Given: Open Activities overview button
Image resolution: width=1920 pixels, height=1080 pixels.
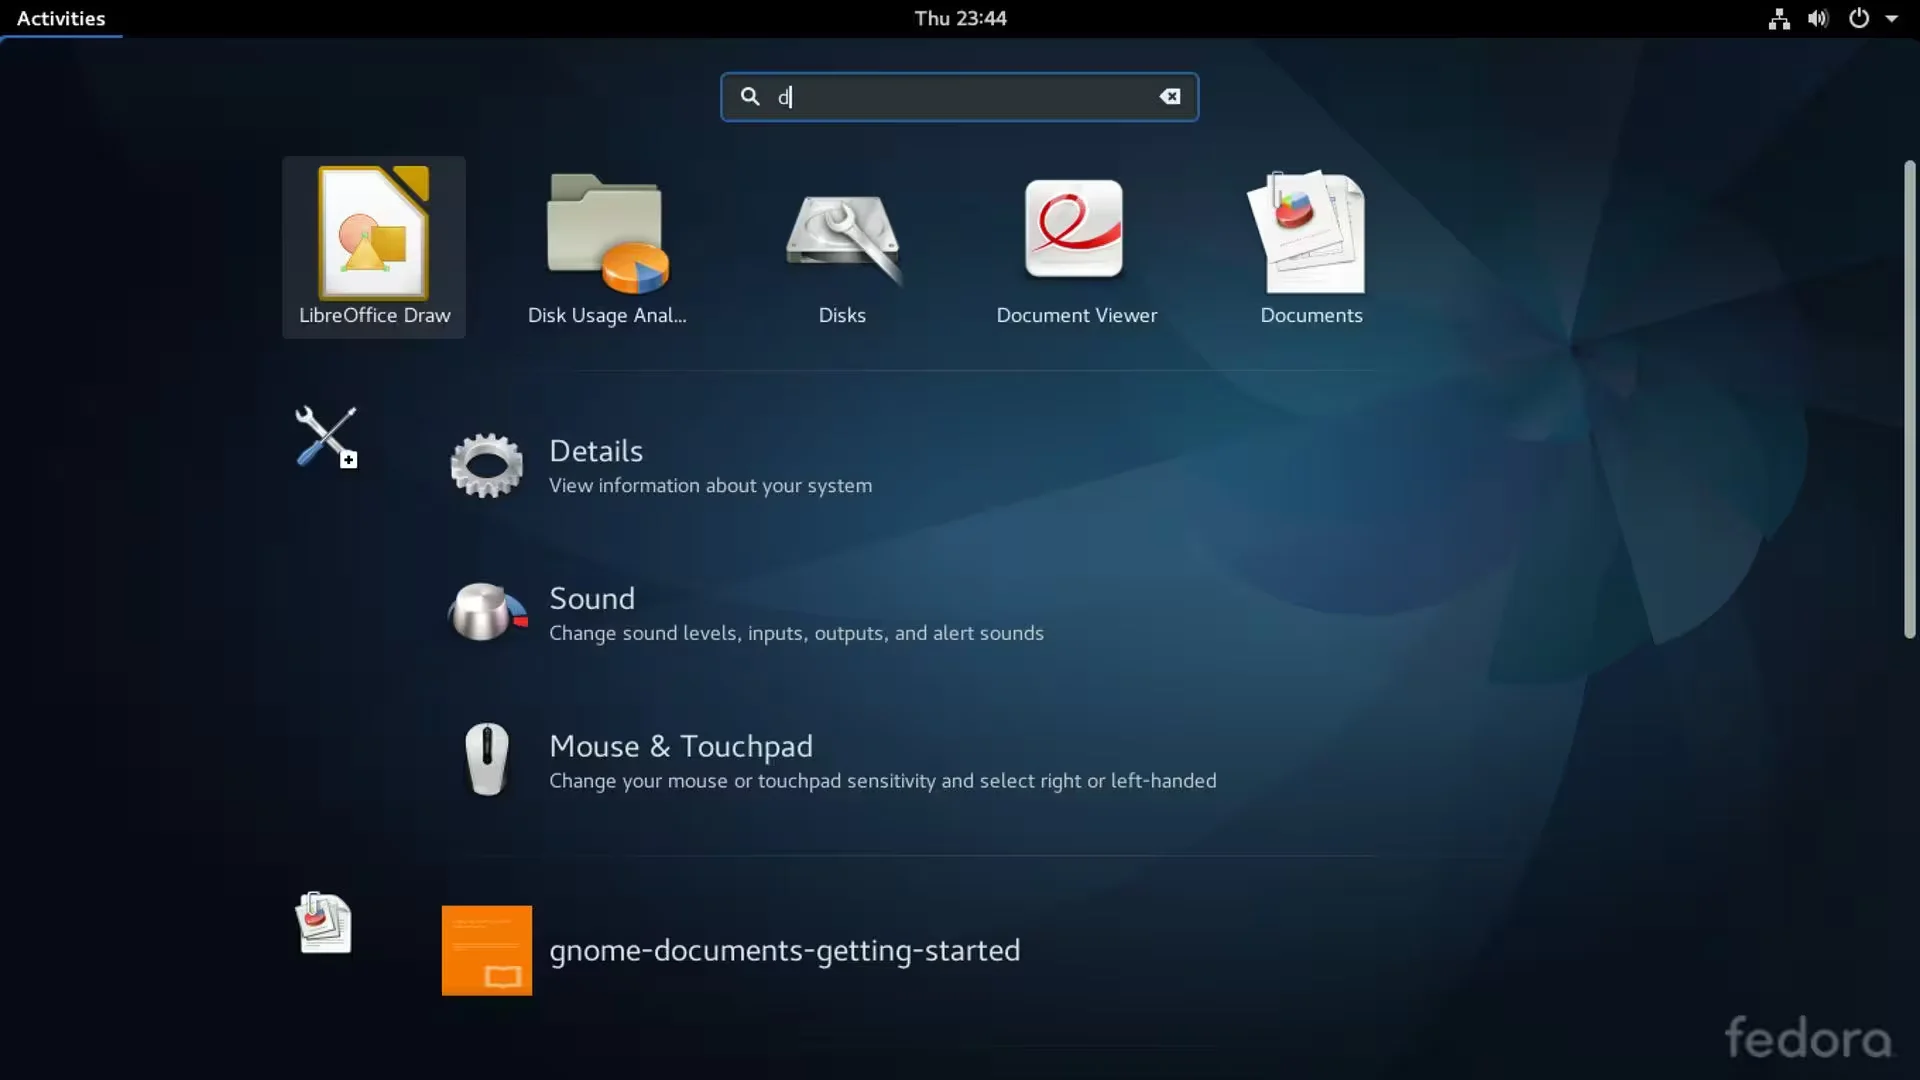Looking at the screenshot, I should (61, 18).
